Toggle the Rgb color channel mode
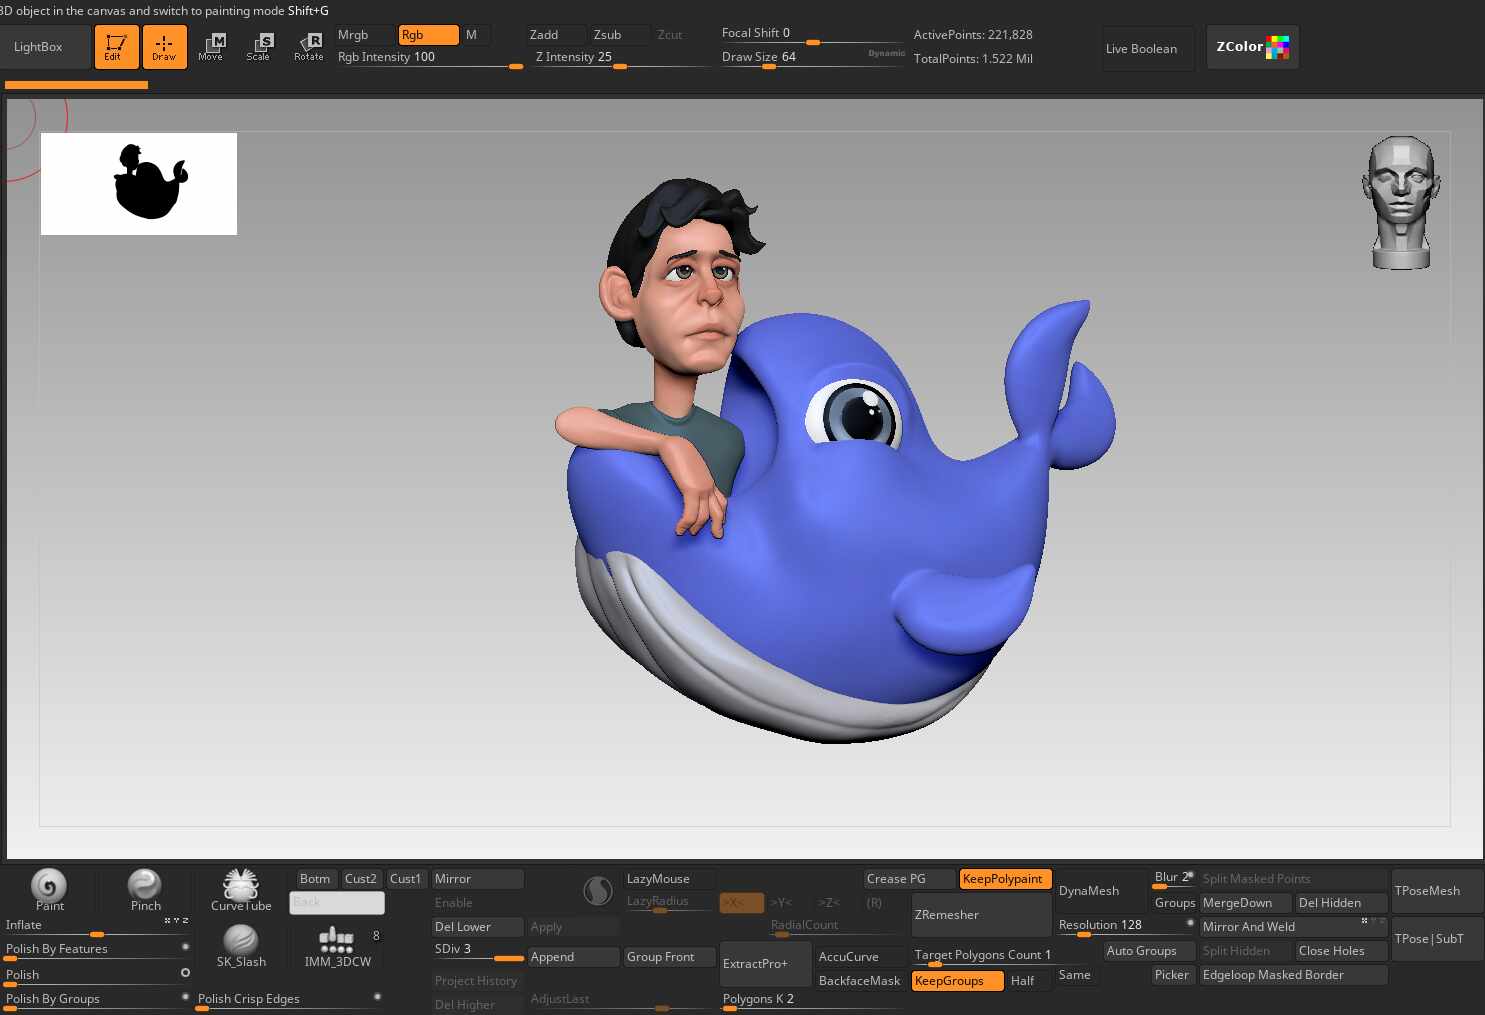Image resolution: width=1485 pixels, height=1015 pixels. click(427, 35)
